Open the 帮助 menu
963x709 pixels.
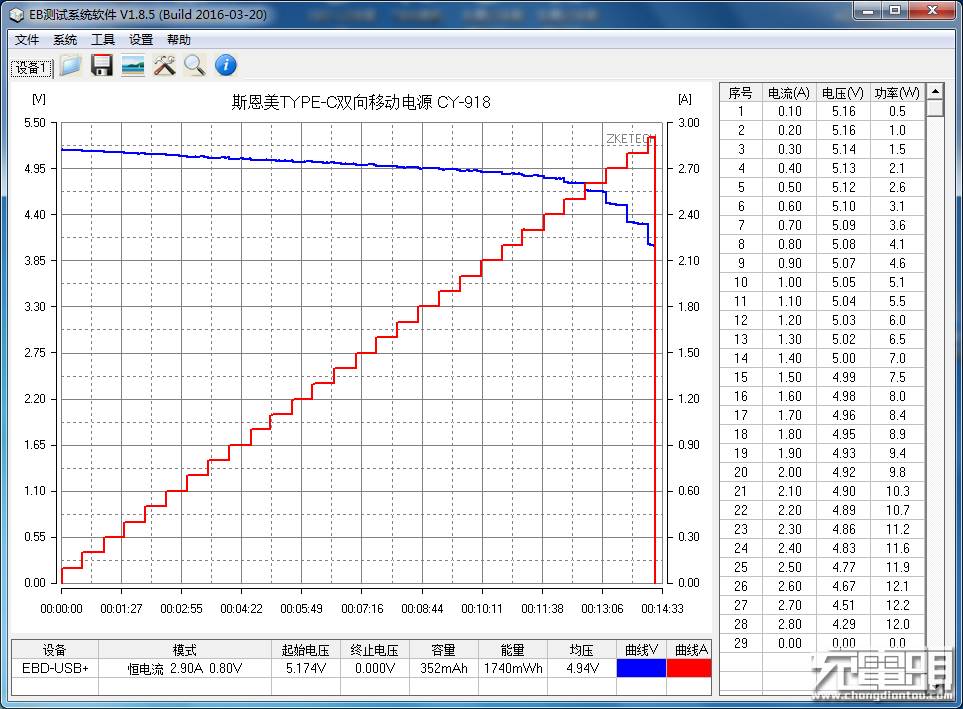[x=179, y=40]
